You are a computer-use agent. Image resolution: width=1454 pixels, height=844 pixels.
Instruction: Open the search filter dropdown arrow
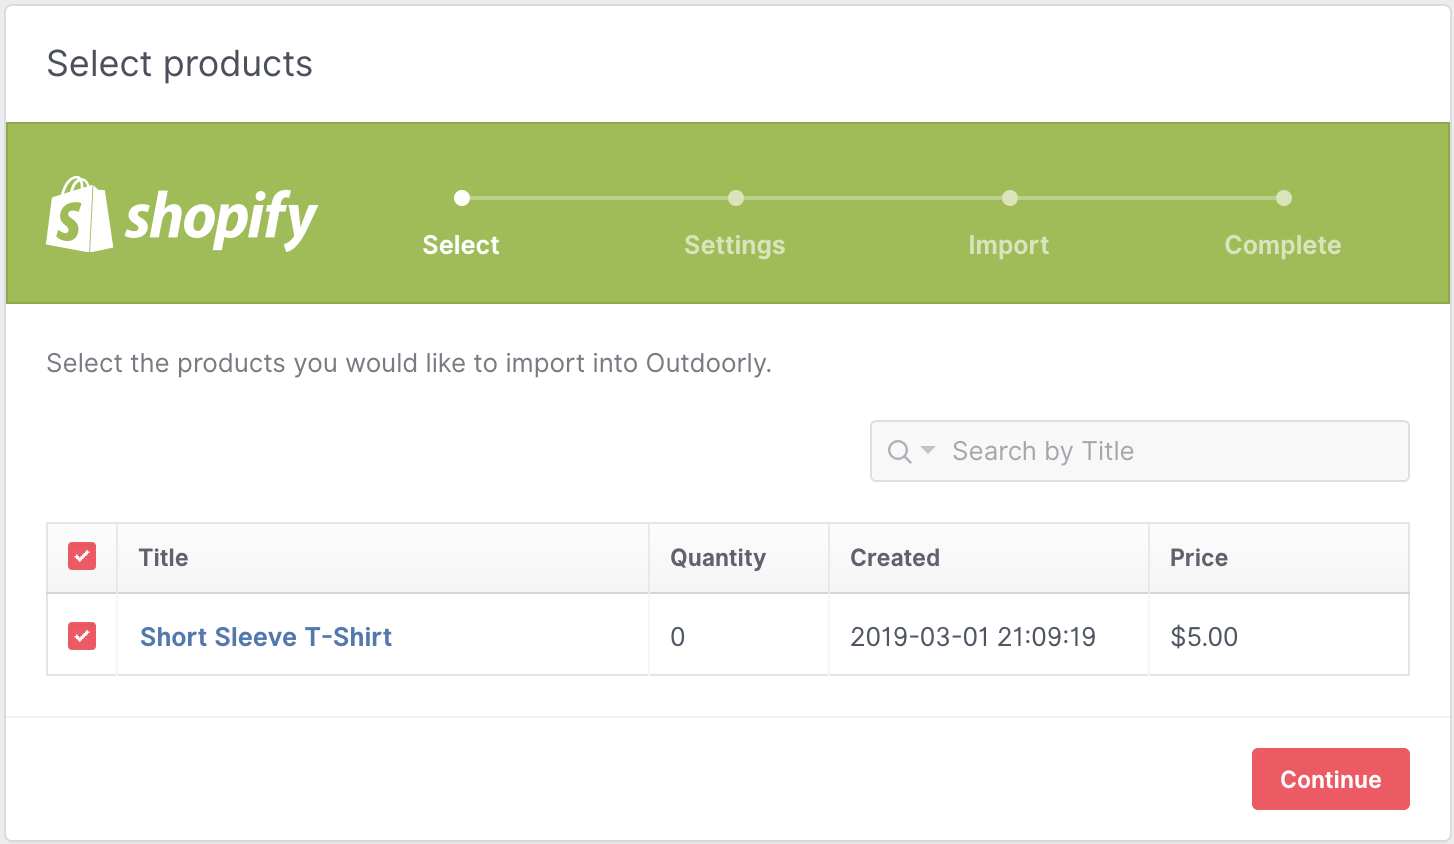928,451
